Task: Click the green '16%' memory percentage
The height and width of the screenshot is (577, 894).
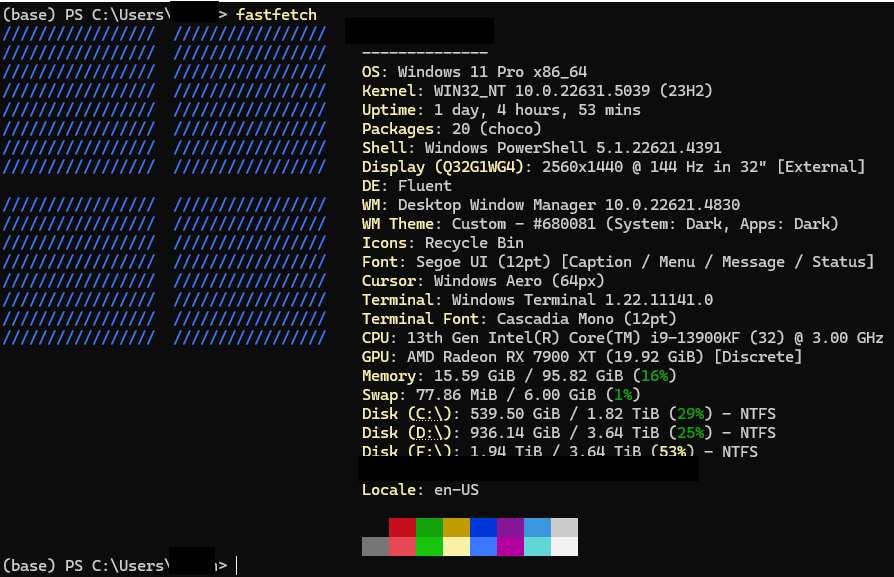Action: click(x=654, y=376)
